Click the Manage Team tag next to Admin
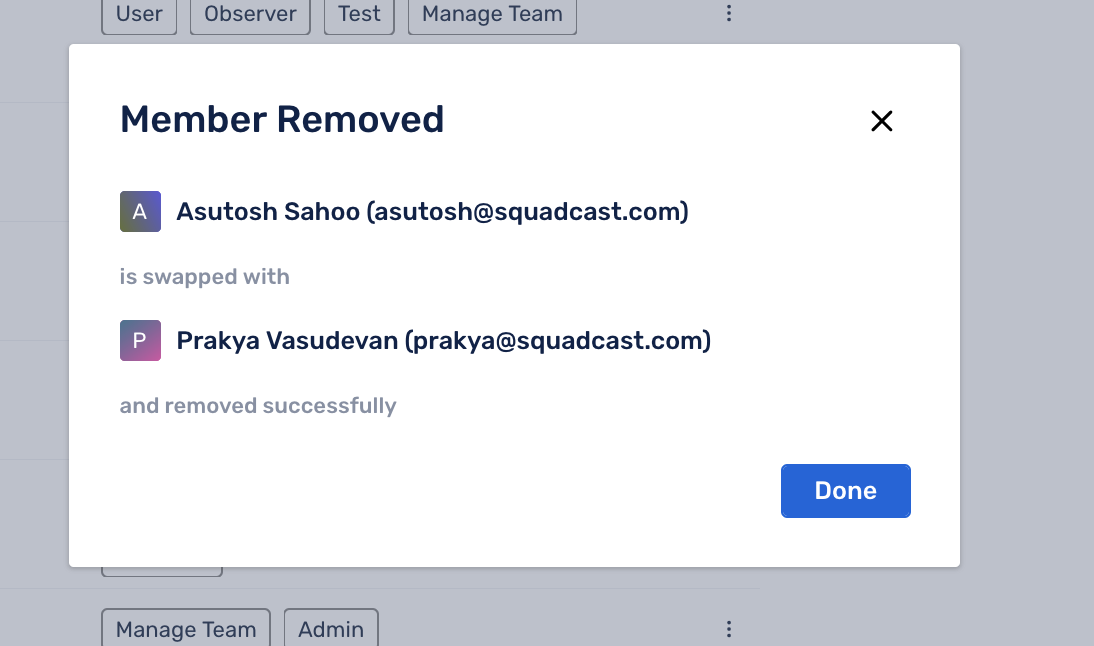1094x646 pixels. point(186,629)
